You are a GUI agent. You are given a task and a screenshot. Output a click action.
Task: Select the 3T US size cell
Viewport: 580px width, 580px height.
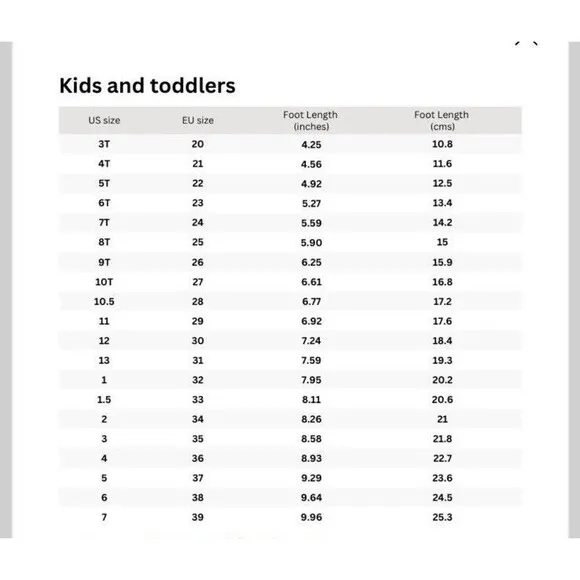(x=104, y=144)
